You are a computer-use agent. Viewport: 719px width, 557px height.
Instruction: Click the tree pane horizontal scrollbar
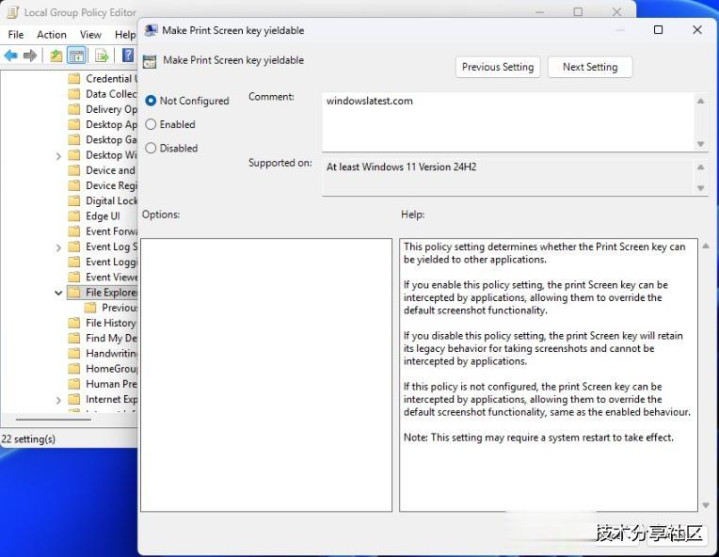pos(53,419)
